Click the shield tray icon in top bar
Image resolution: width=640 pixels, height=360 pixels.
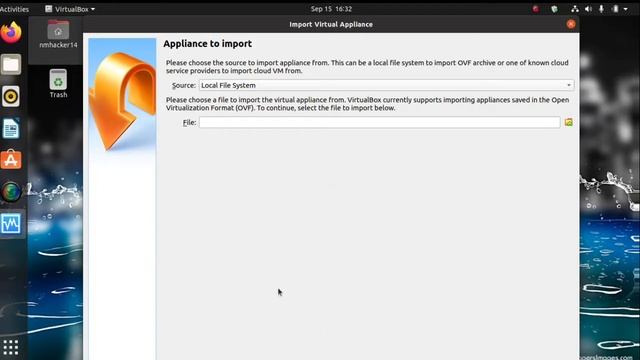[x=554, y=9]
